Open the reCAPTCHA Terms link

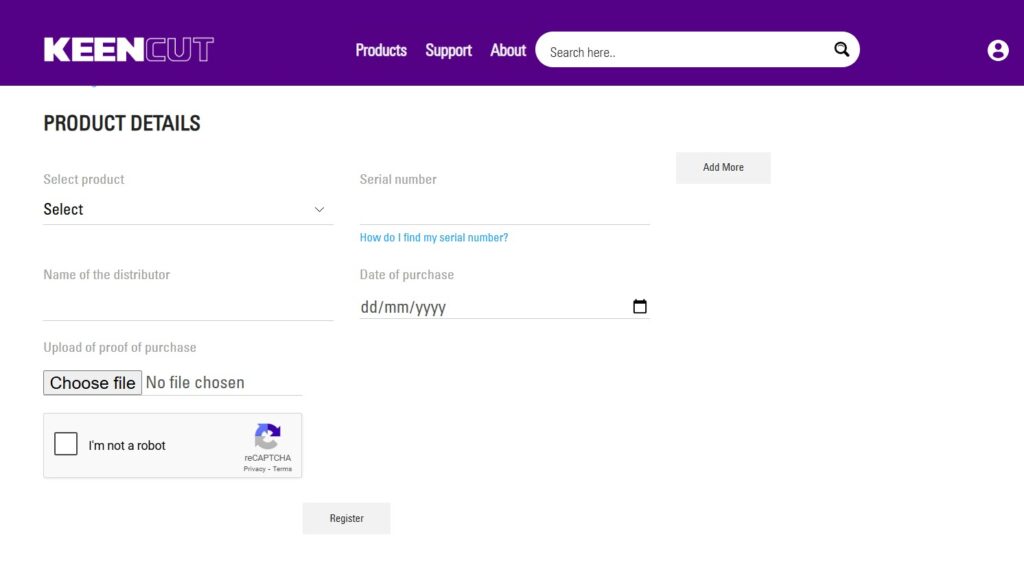283,469
